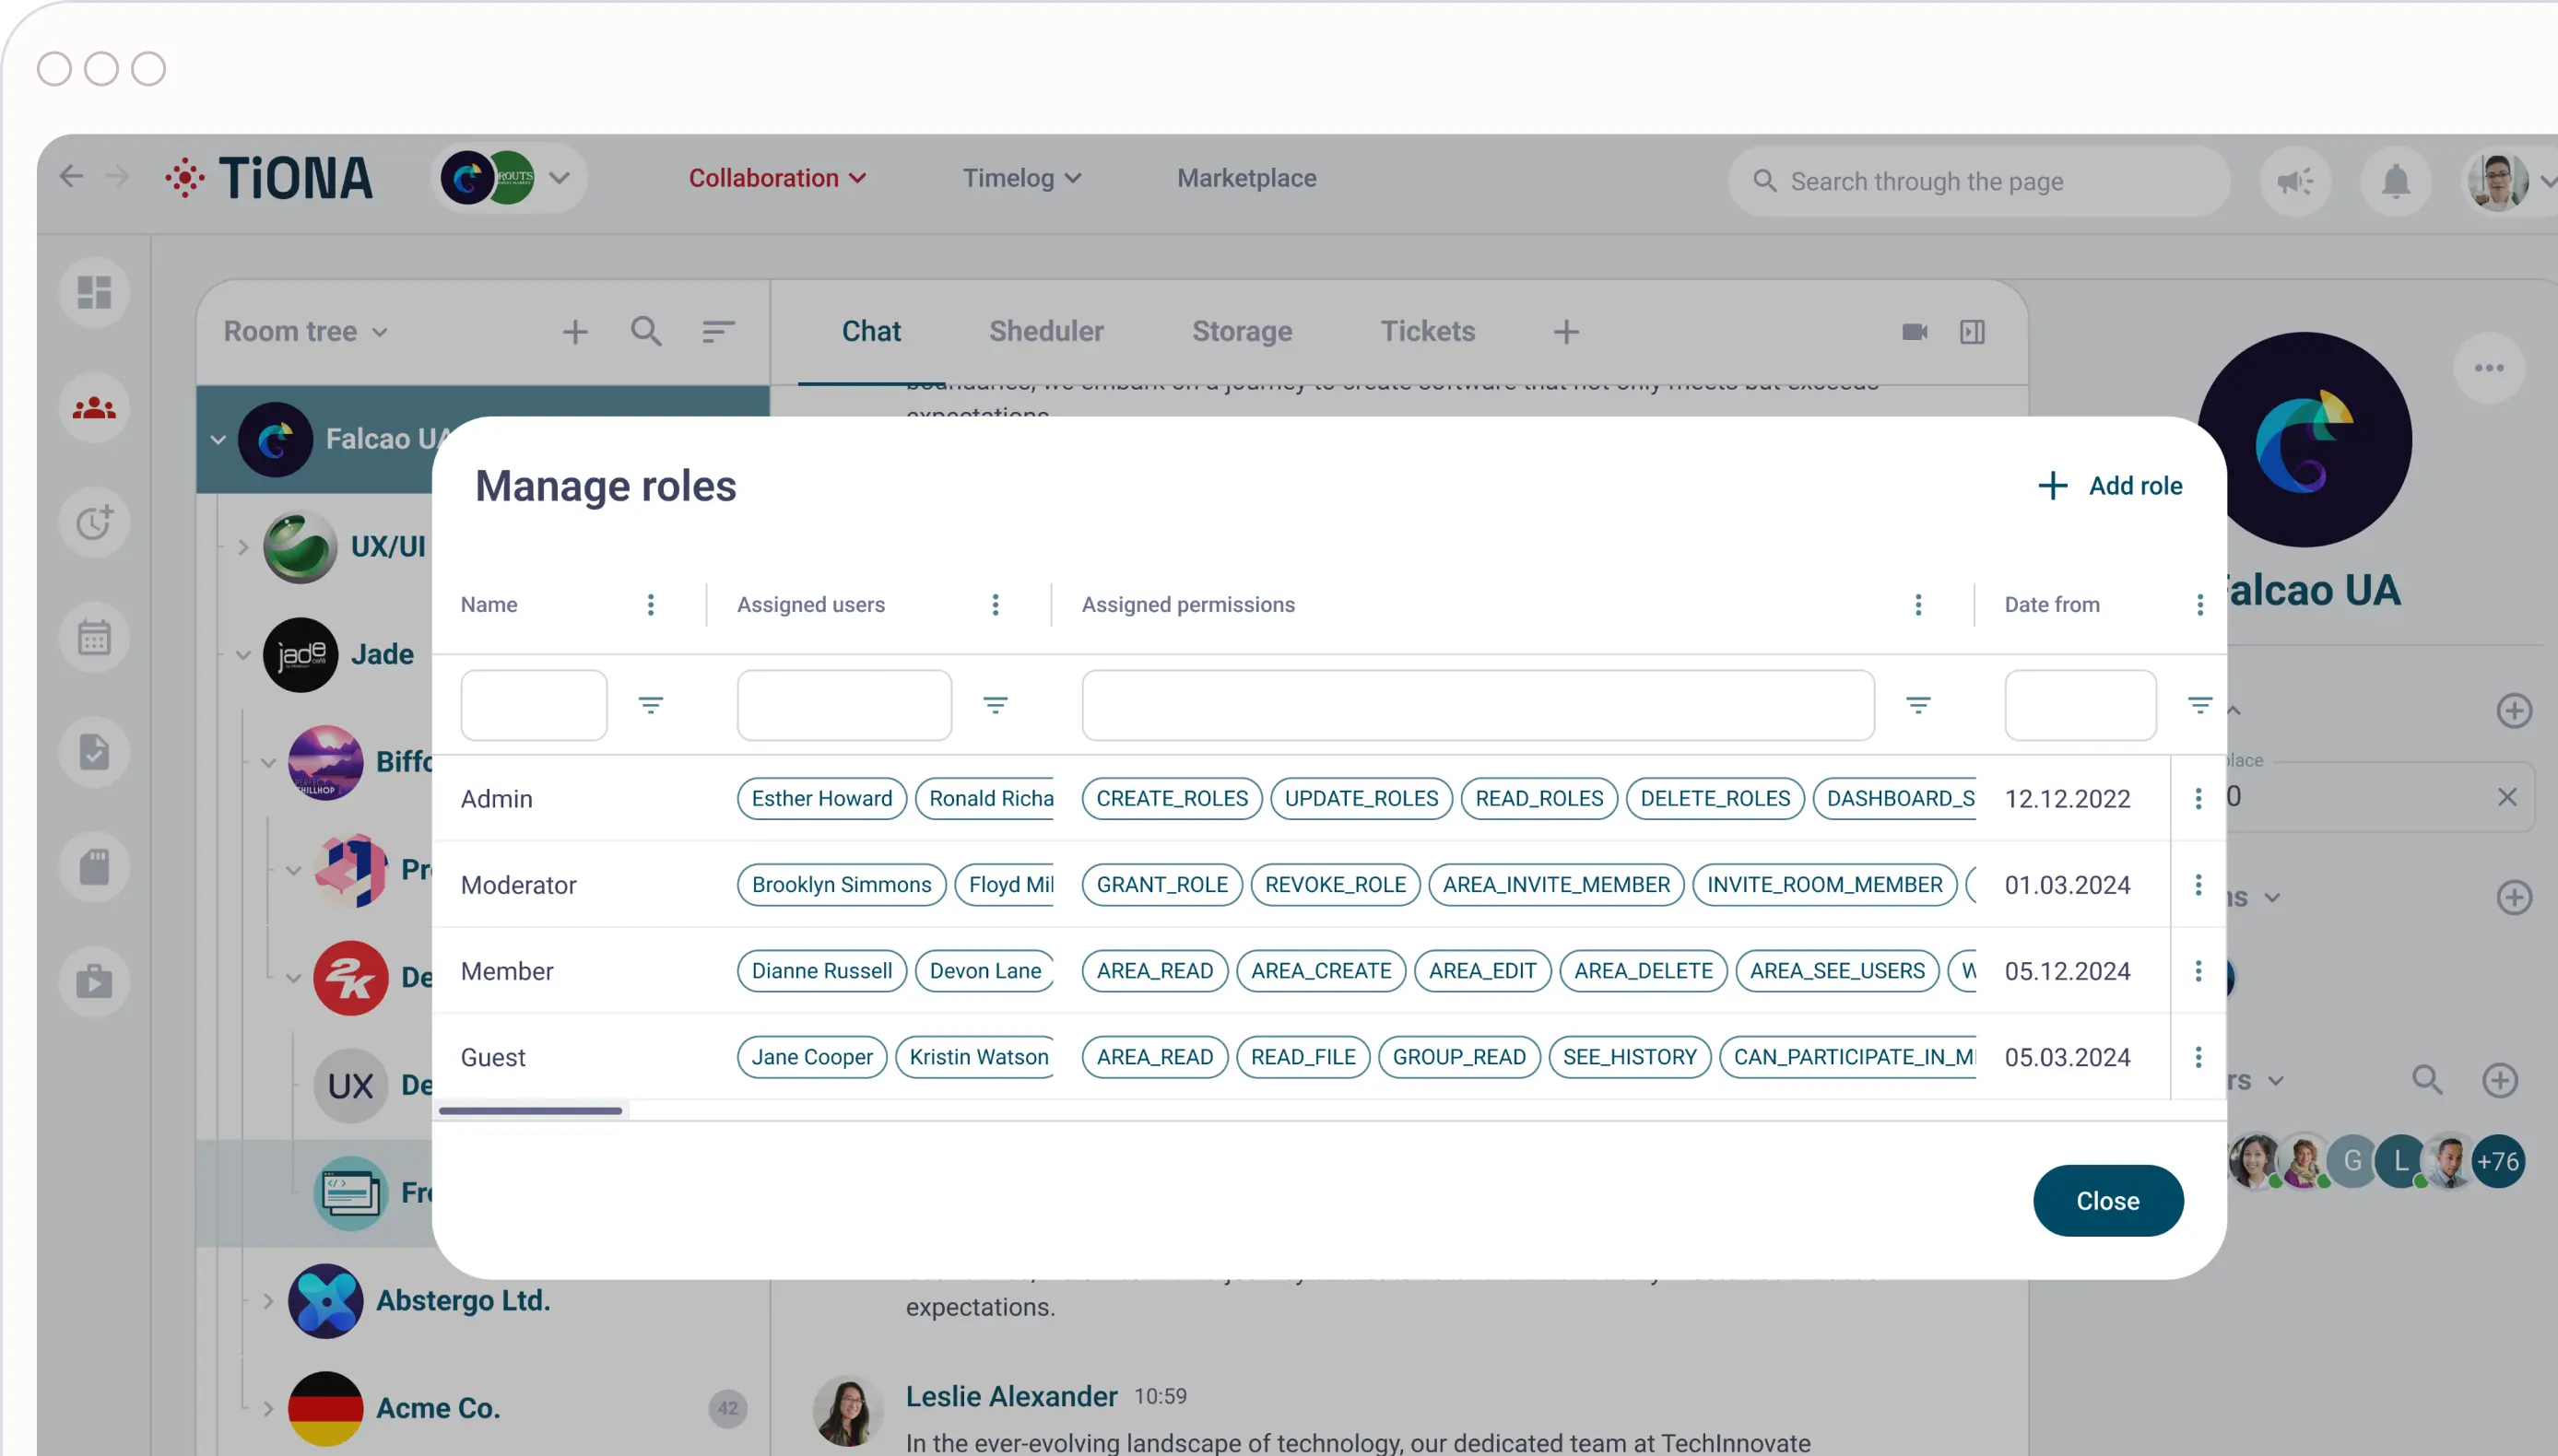Focus the Date from filter input

tap(2080, 705)
